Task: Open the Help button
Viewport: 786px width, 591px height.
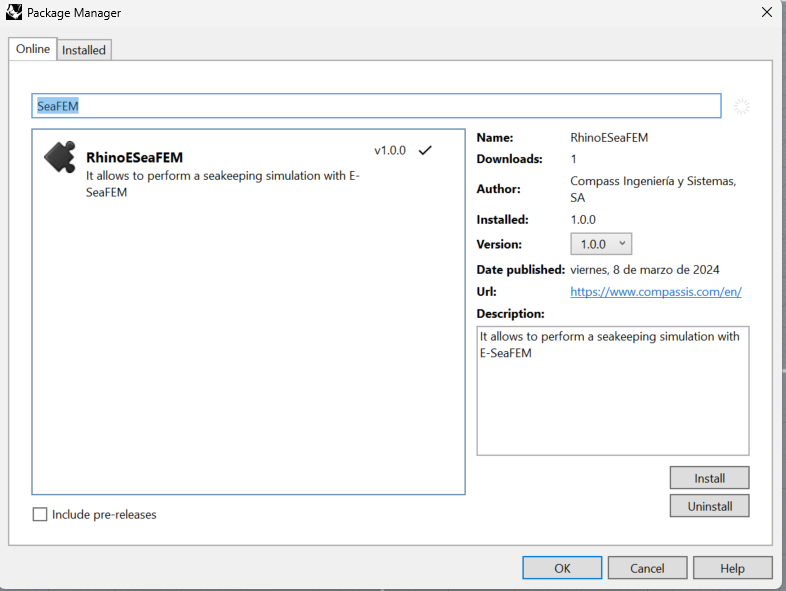Action: pyautogui.click(x=732, y=568)
